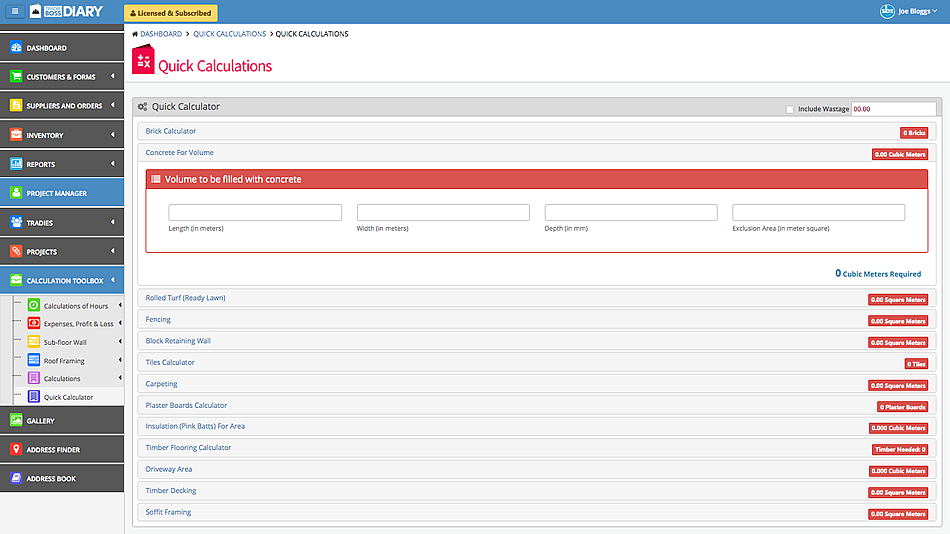Open the Brick Calculator section
Screen dimensions: 950x534
pos(171,131)
